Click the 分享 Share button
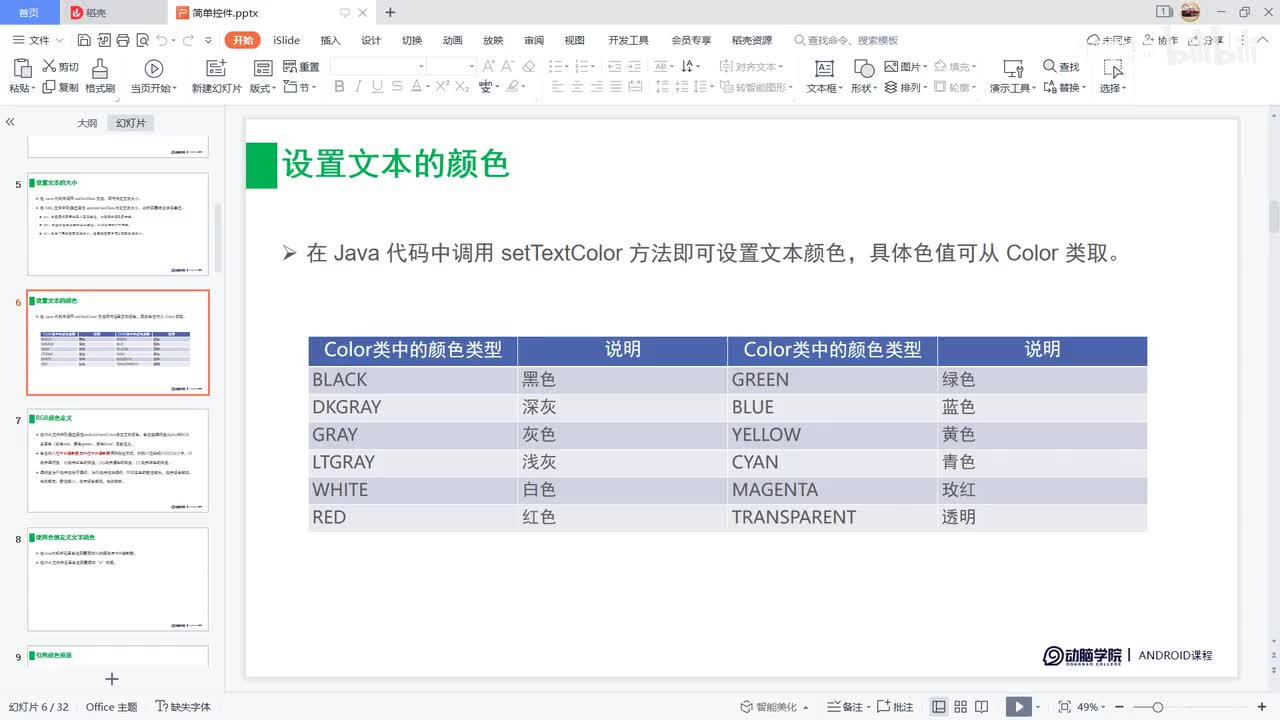Screen dimensions: 1280x720 click(1206, 40)
